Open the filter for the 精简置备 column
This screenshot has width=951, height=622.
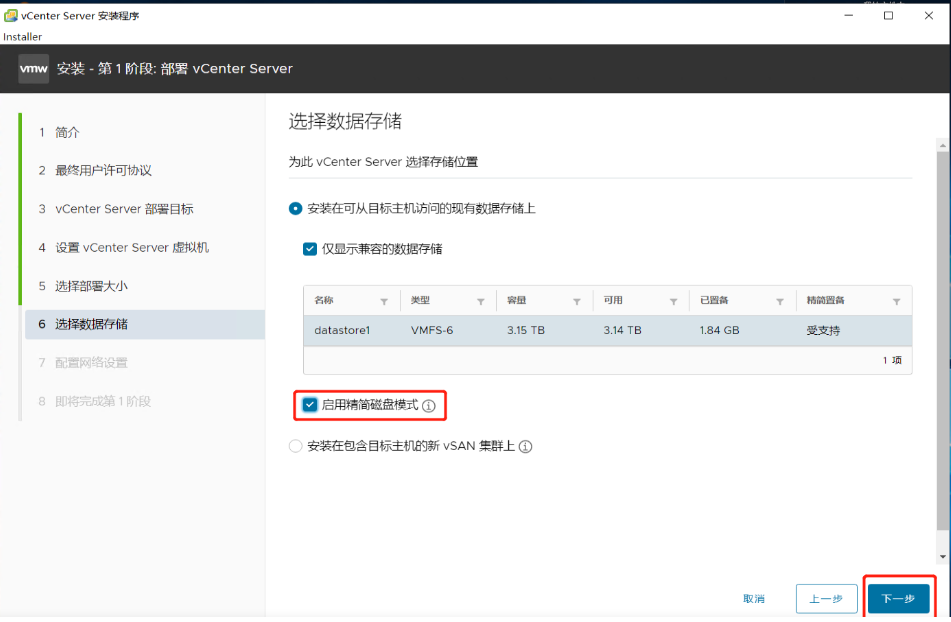[x=896, y=301]
